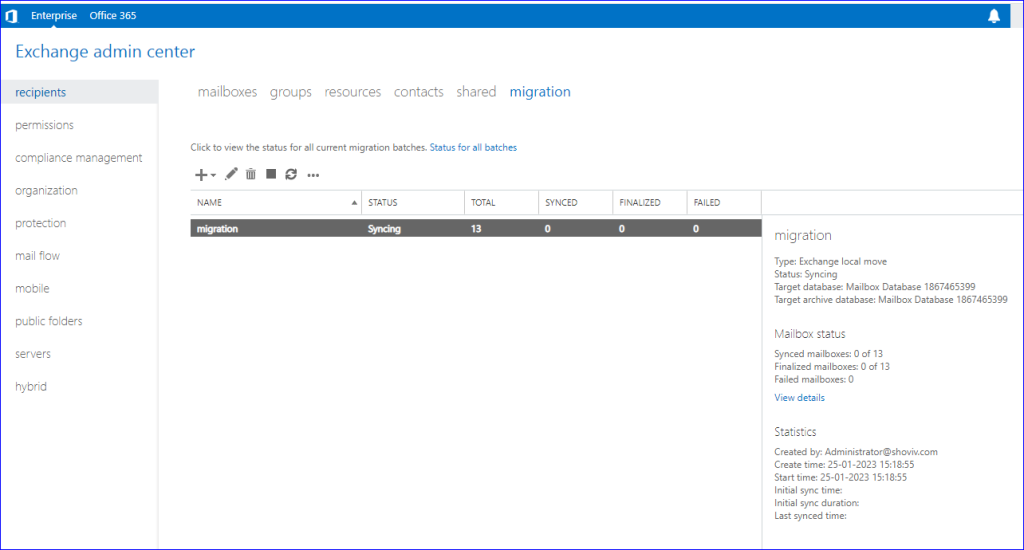The width and height of the screenshot is (1024, 550).
Task: Click the Syncing status cell
Action: point(384,229)
